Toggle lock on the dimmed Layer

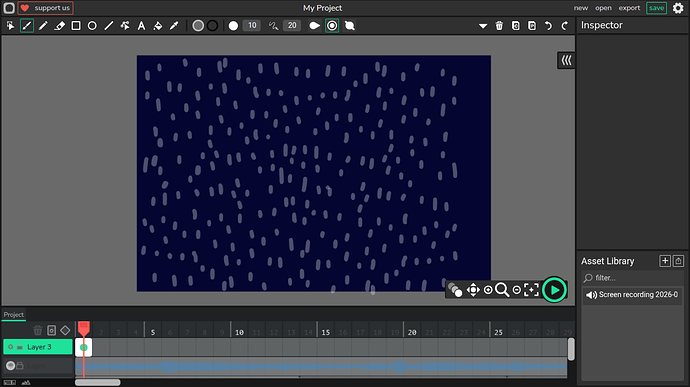(20, 365)
